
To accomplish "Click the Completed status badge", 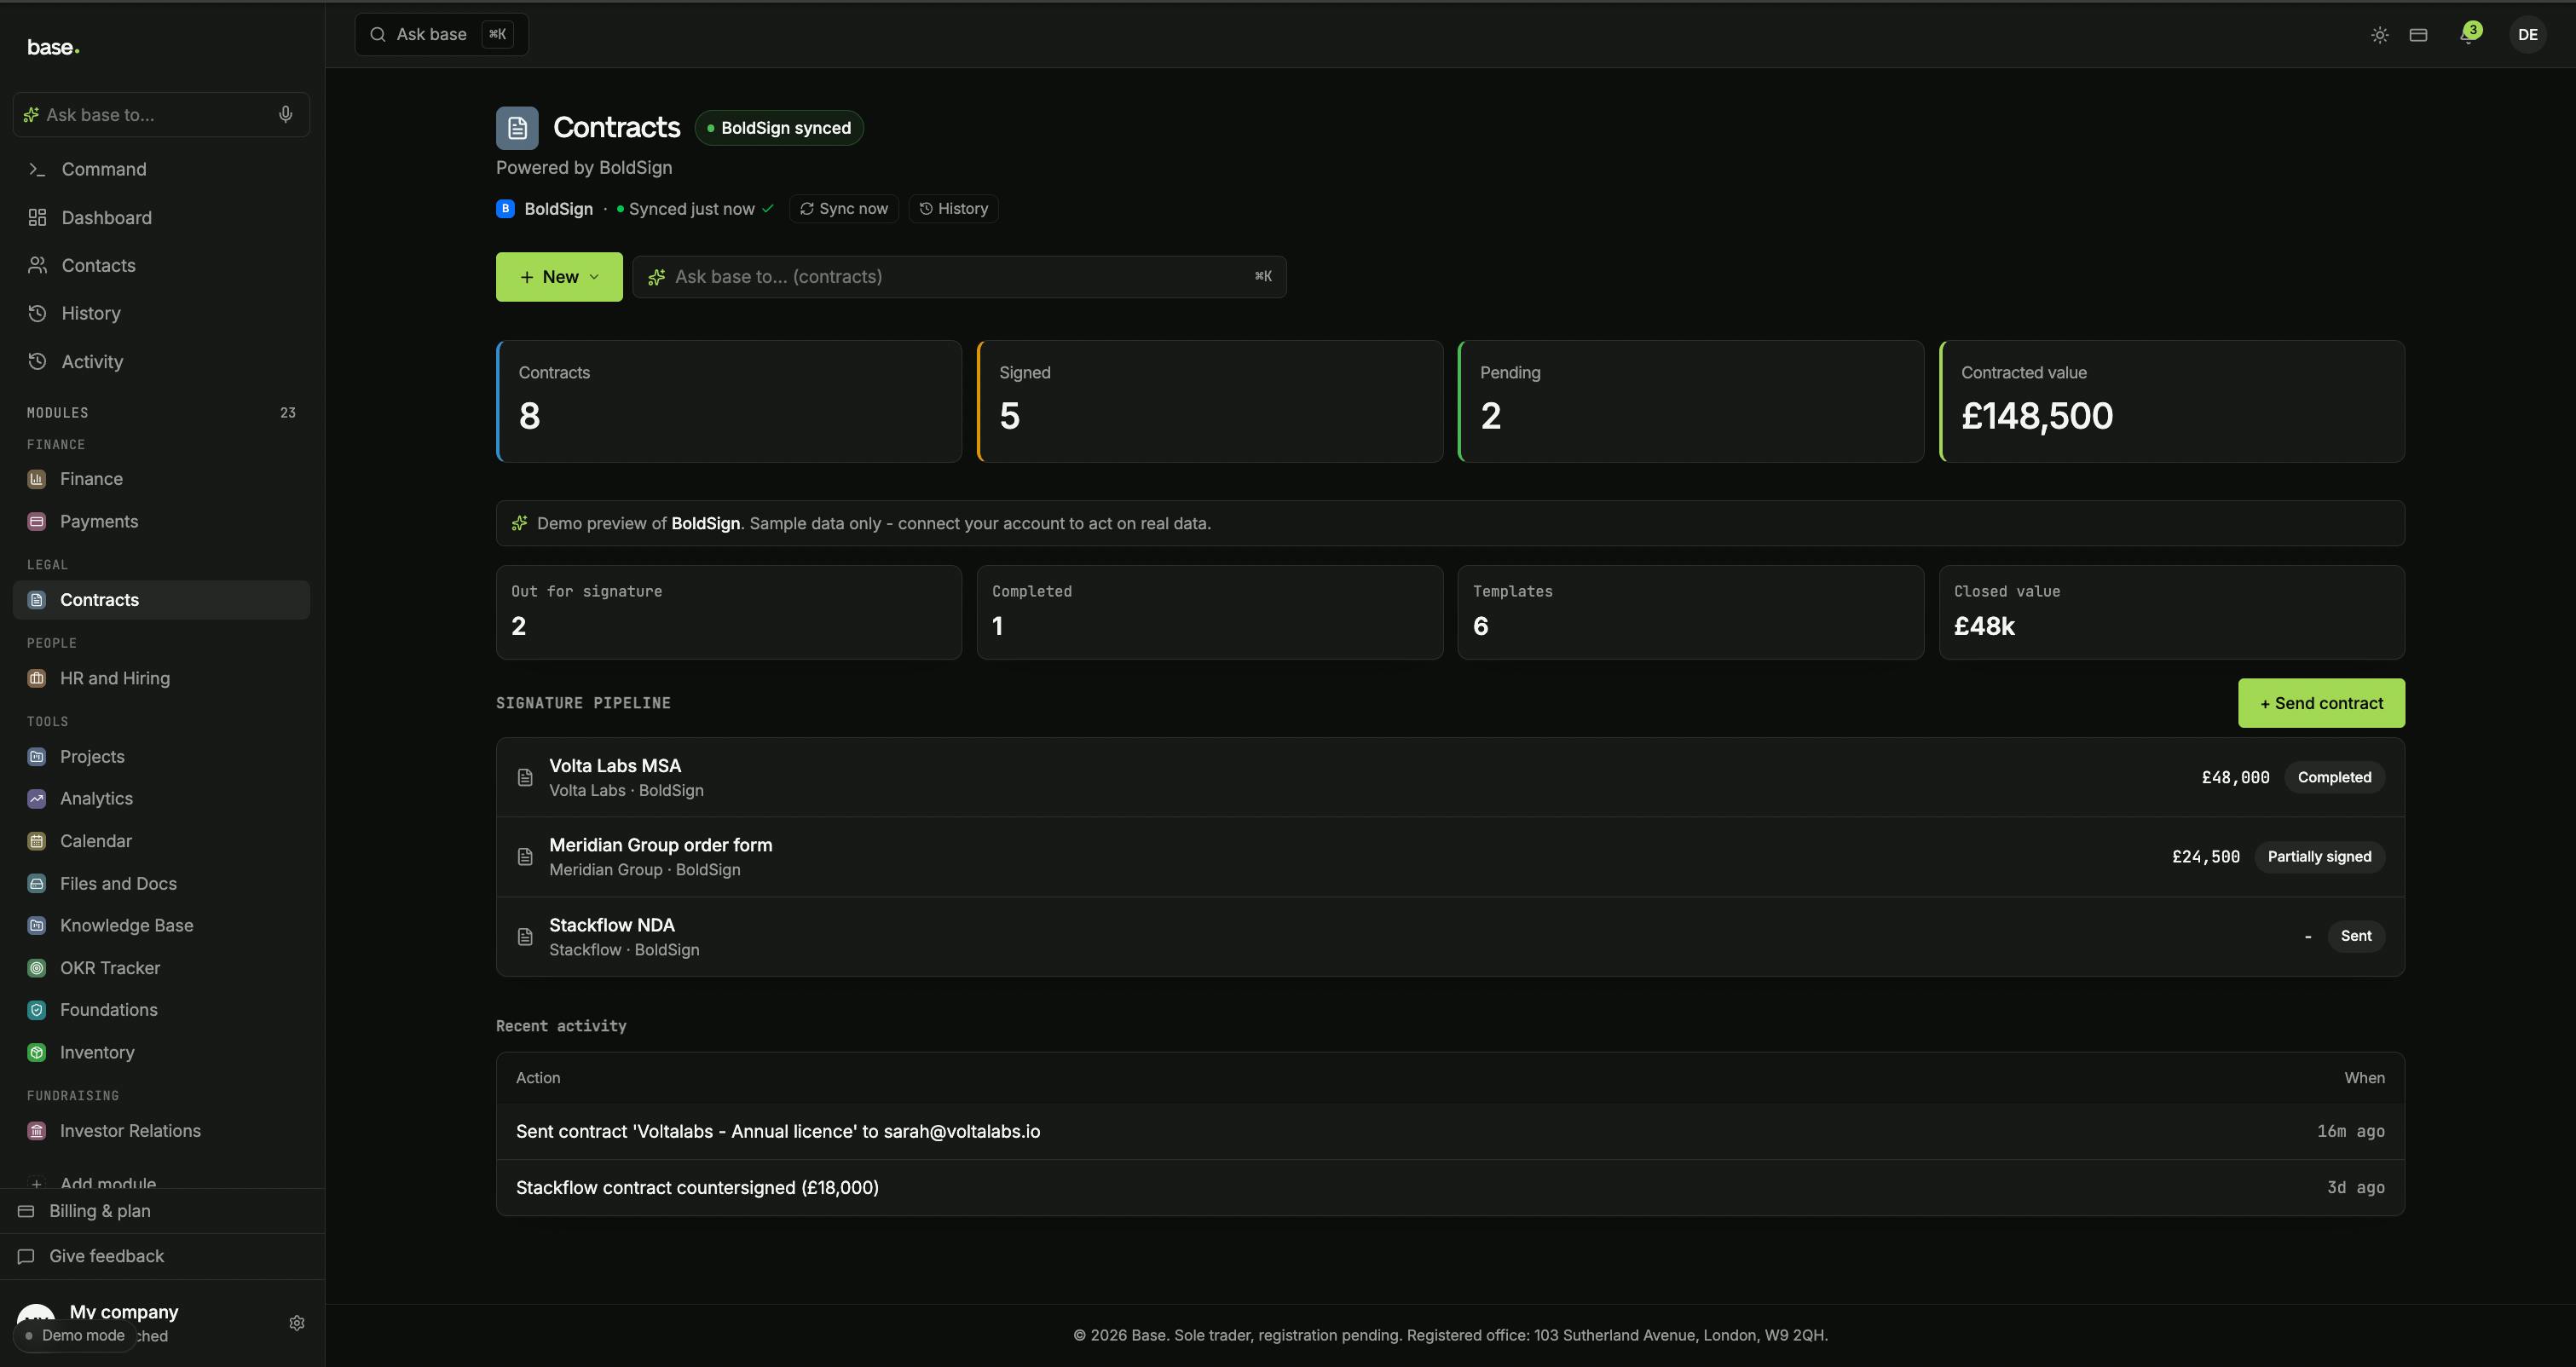I will (2334, 778).
